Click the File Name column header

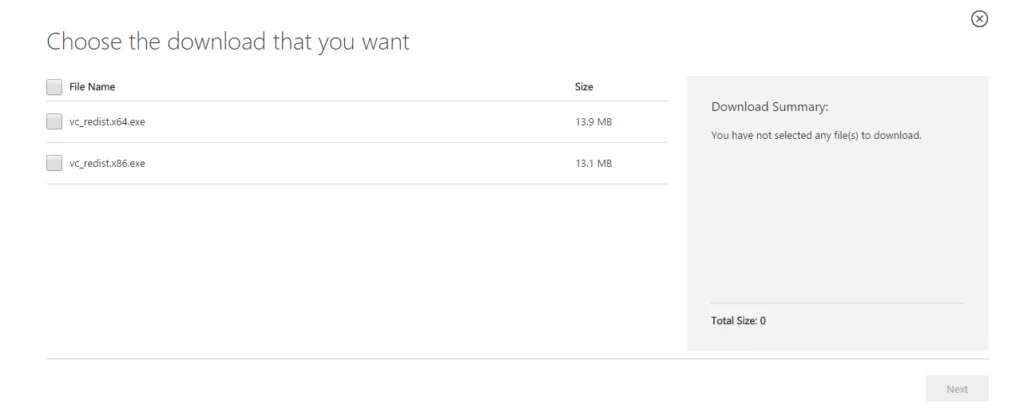(92, 87)
